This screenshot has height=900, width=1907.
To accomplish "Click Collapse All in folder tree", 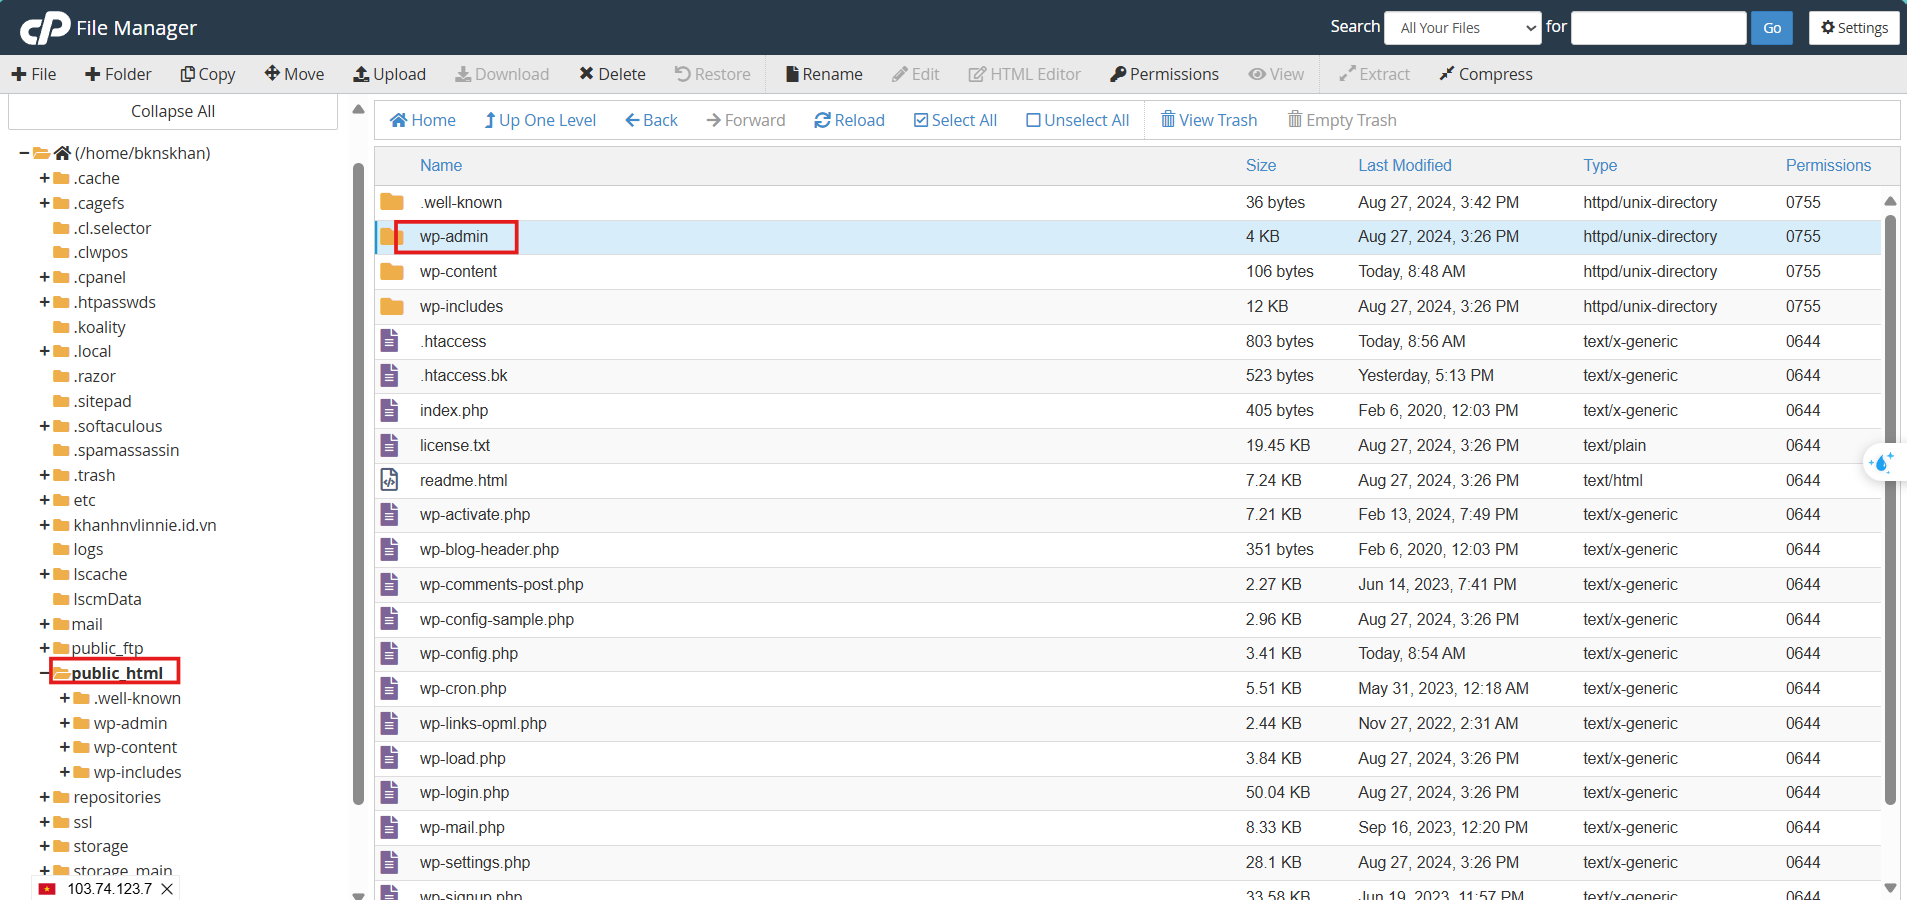I will tap(173, 111).
